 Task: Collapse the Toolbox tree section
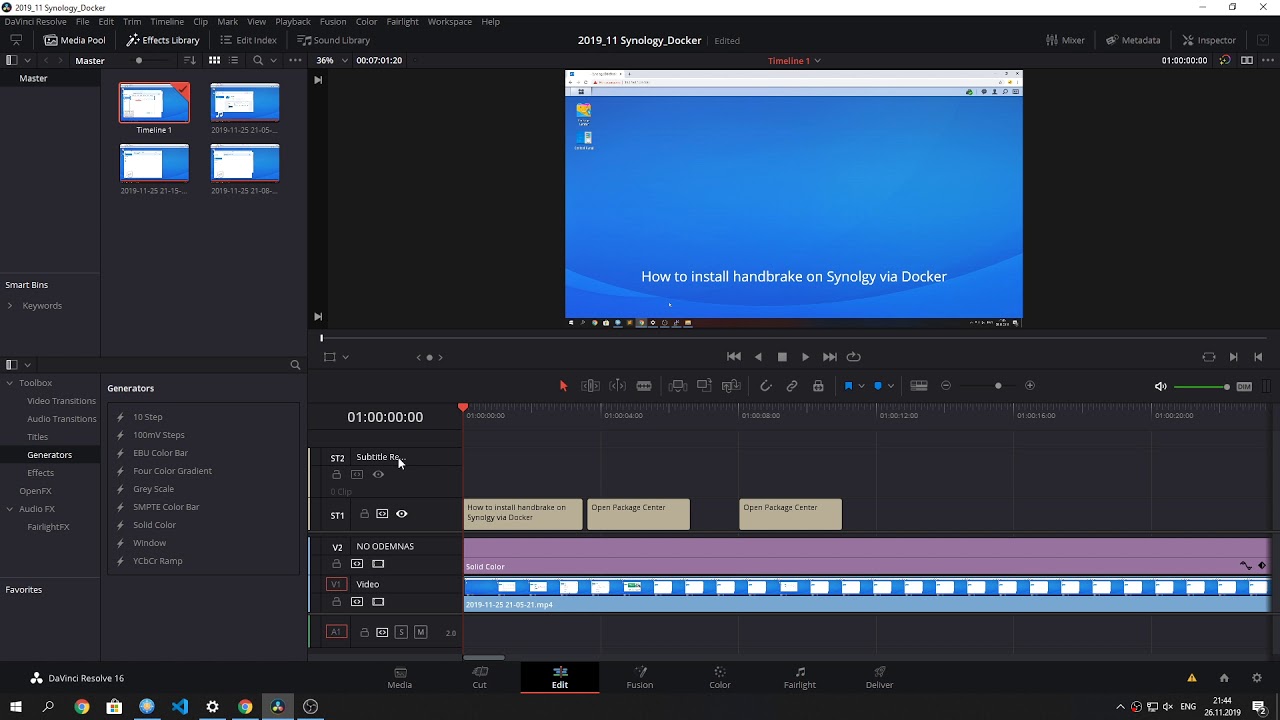click(x=10, y=383)
